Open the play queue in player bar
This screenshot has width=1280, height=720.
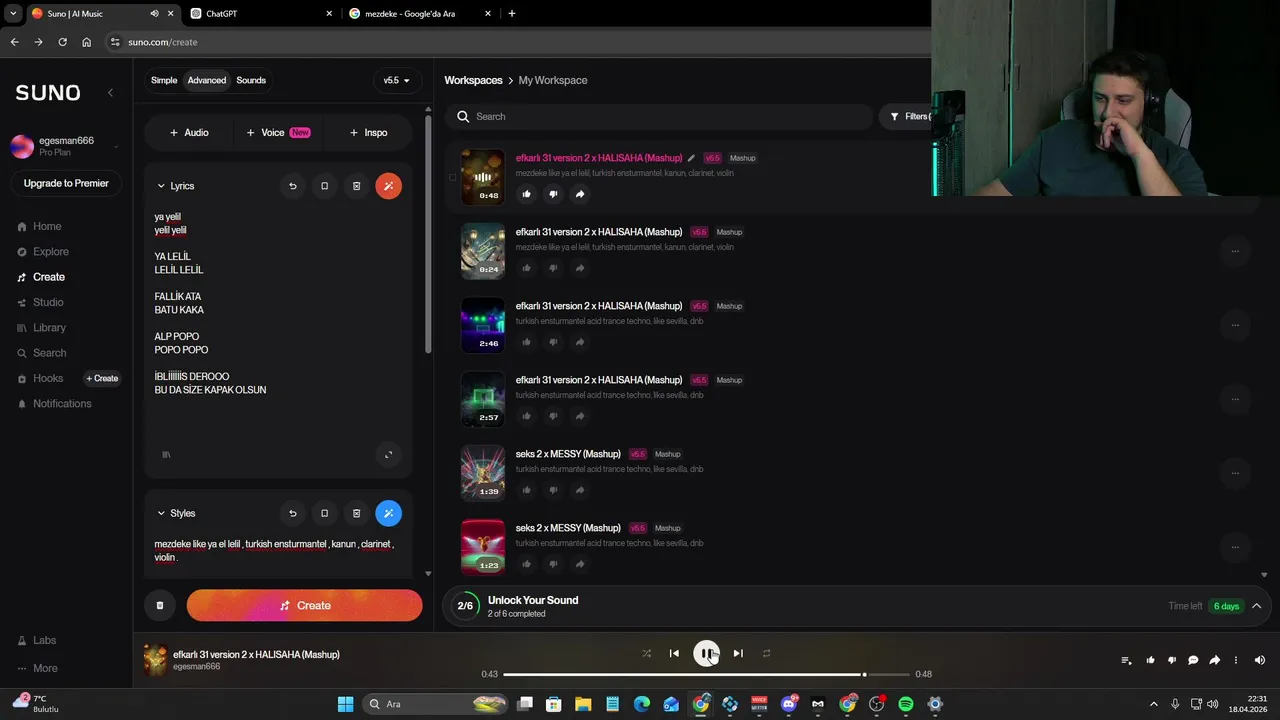(1126, 660)
